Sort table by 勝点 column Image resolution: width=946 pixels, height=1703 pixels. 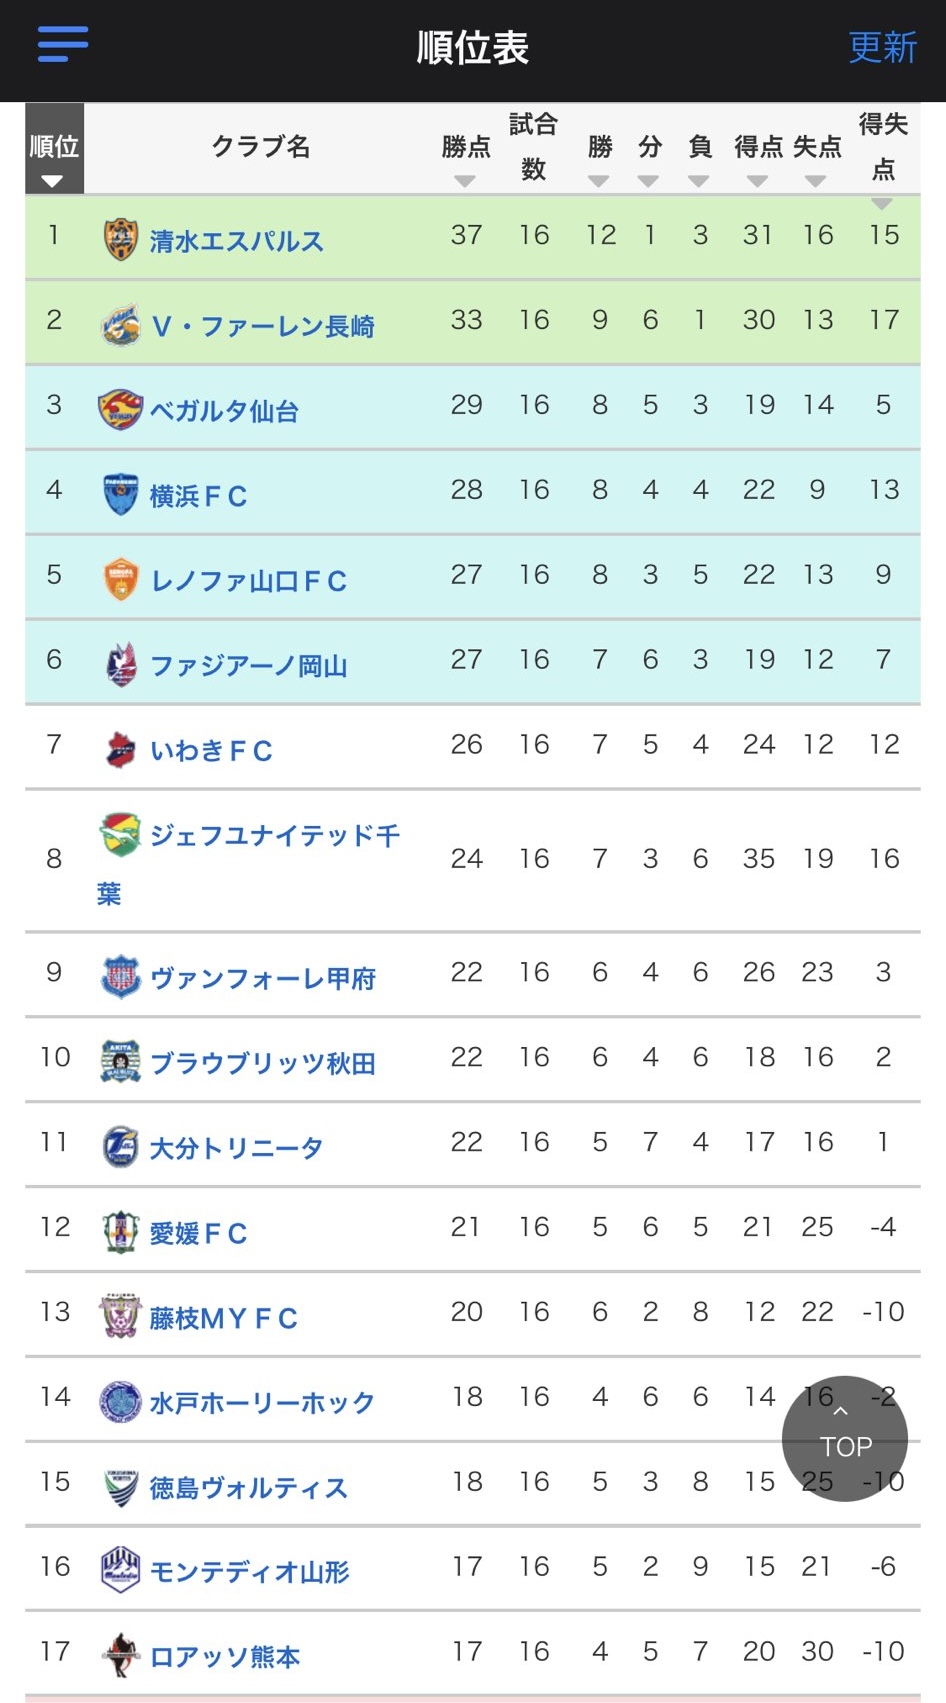point(465,150)
